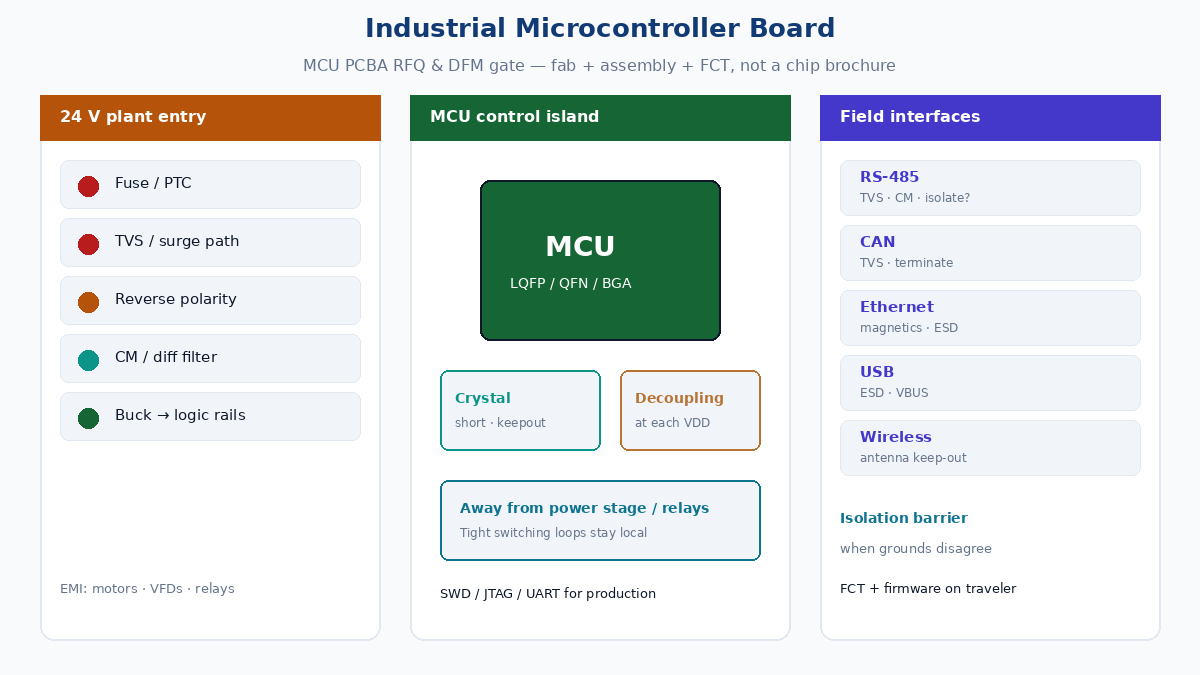Open the Away from power stage / relays card
Viewport: 1200px width, 675px height.
[x=600, y=521]
